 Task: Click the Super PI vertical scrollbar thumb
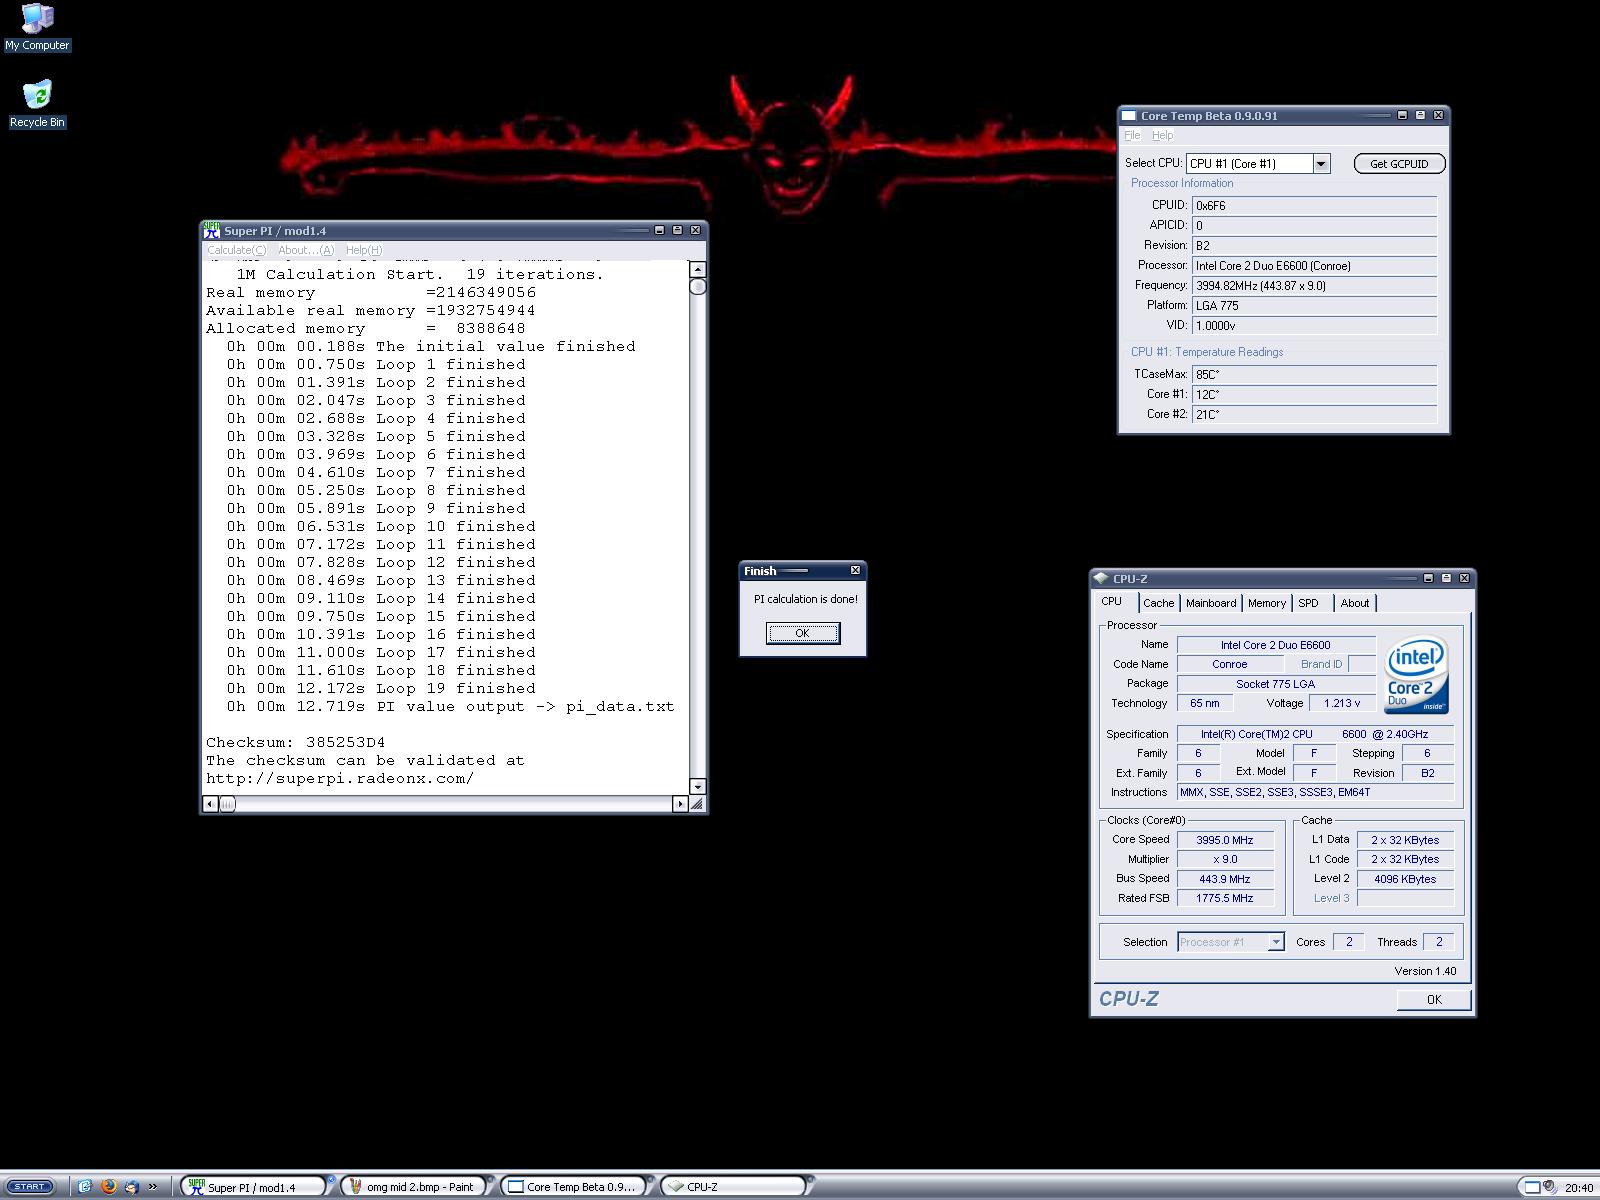[698, 286]
